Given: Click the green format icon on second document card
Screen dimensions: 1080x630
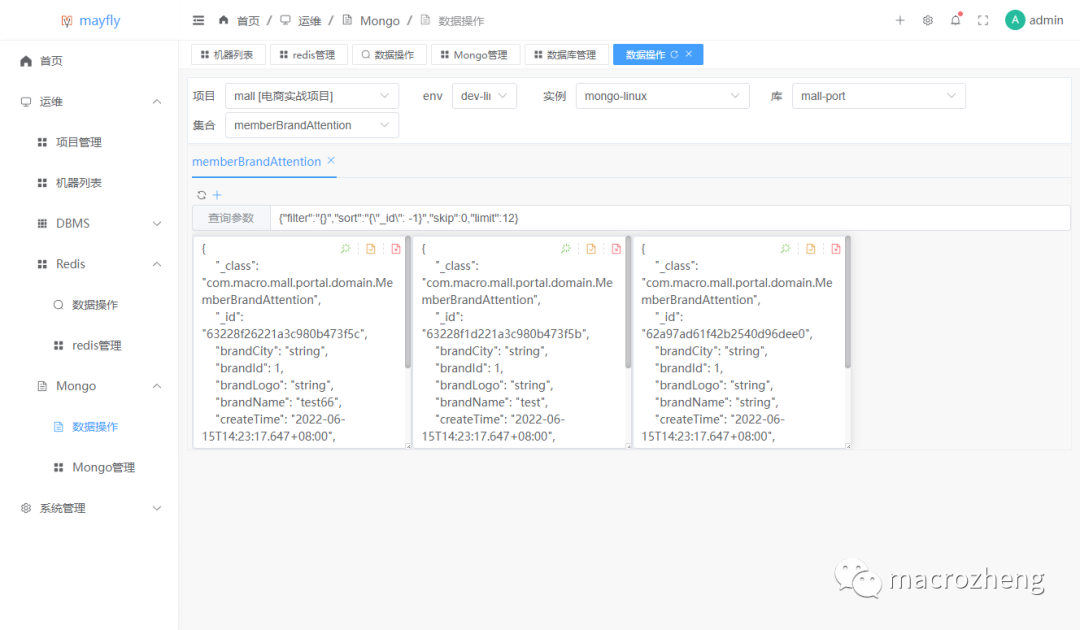Looking at the screenshot, I should (x=565, y=248).
